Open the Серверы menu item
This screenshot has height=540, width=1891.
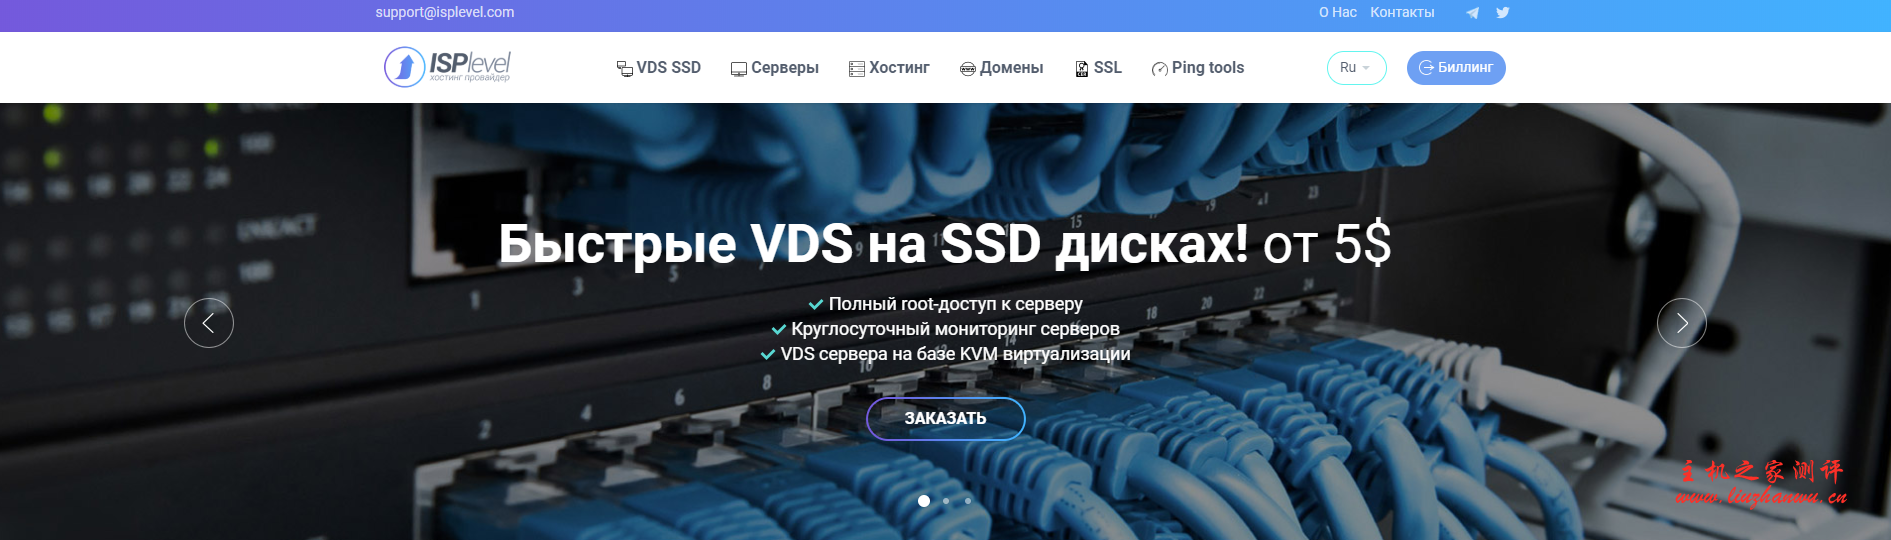coord(775,68)
